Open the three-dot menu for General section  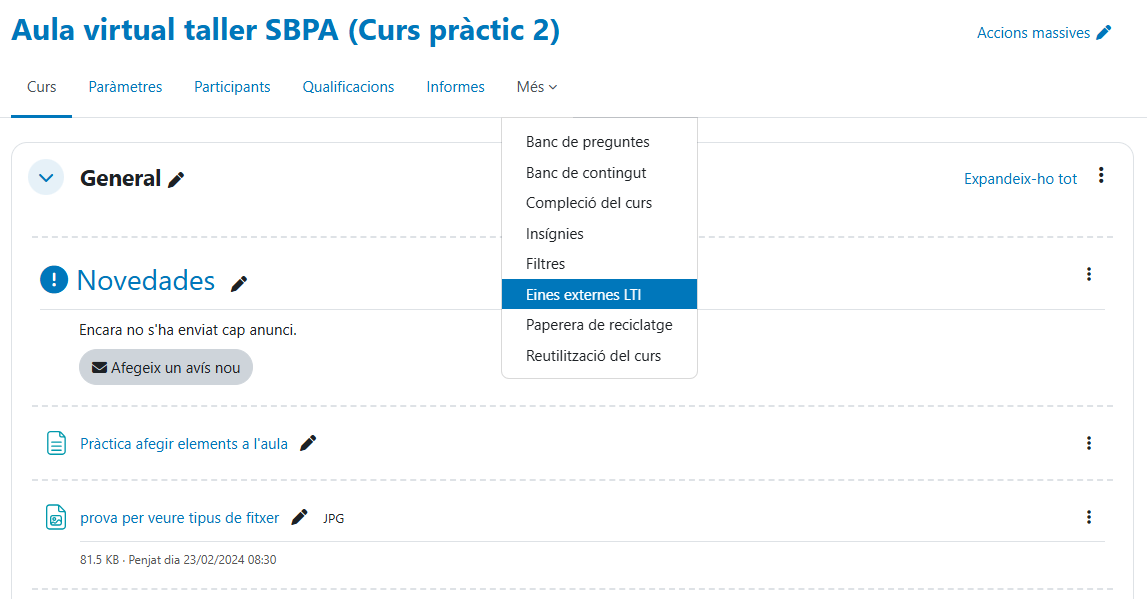click(1101, 176)
